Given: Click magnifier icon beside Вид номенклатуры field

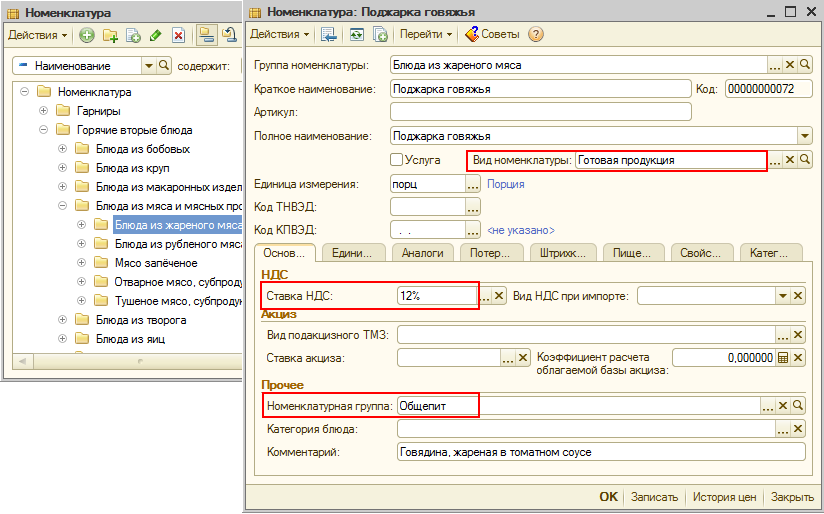Looking at the screenshot, I should click(x=804, y=160).
